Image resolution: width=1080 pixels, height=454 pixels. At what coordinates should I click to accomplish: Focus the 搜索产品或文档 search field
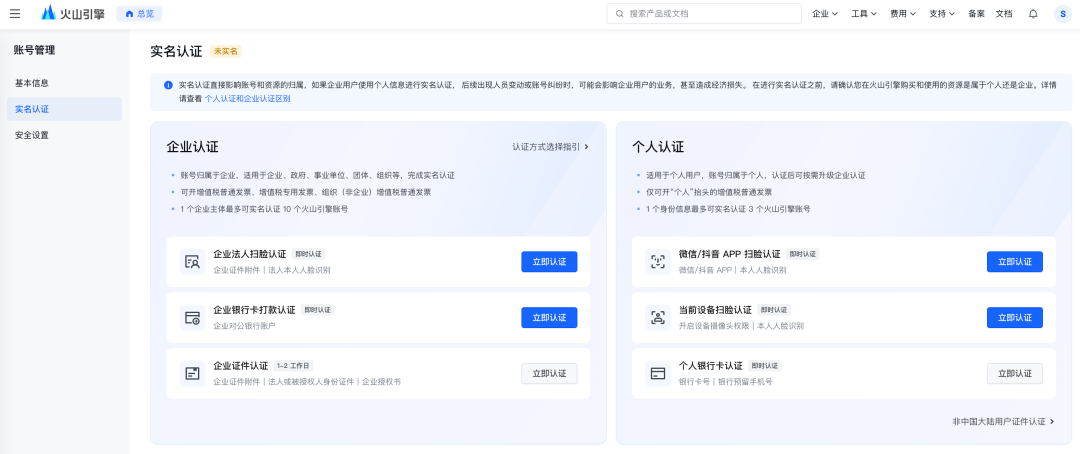(x=704, y=14)
